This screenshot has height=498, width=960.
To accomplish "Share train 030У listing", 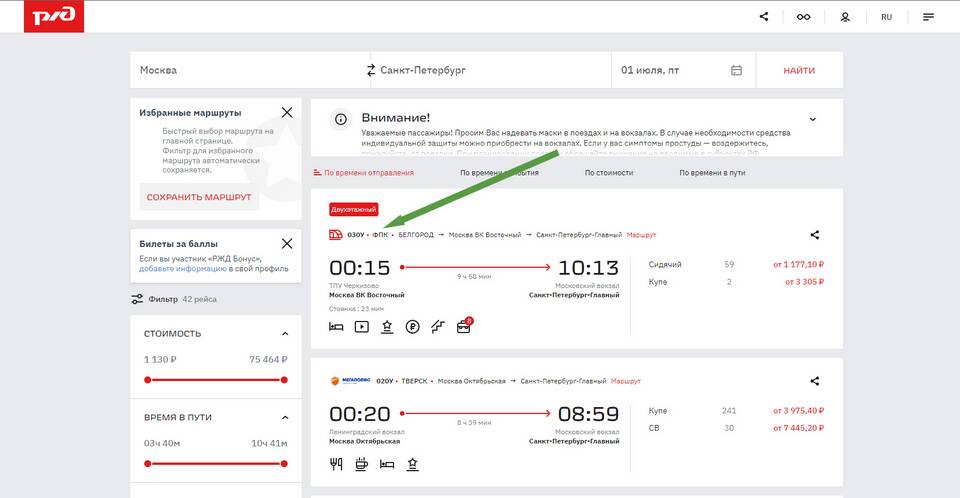I will (x=814, y=235).
